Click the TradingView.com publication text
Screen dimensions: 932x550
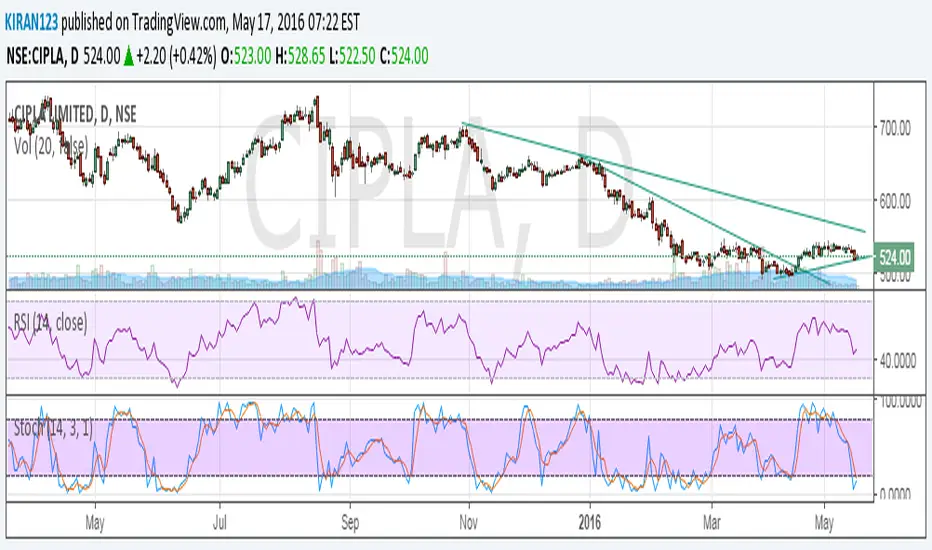pos(179,23)
